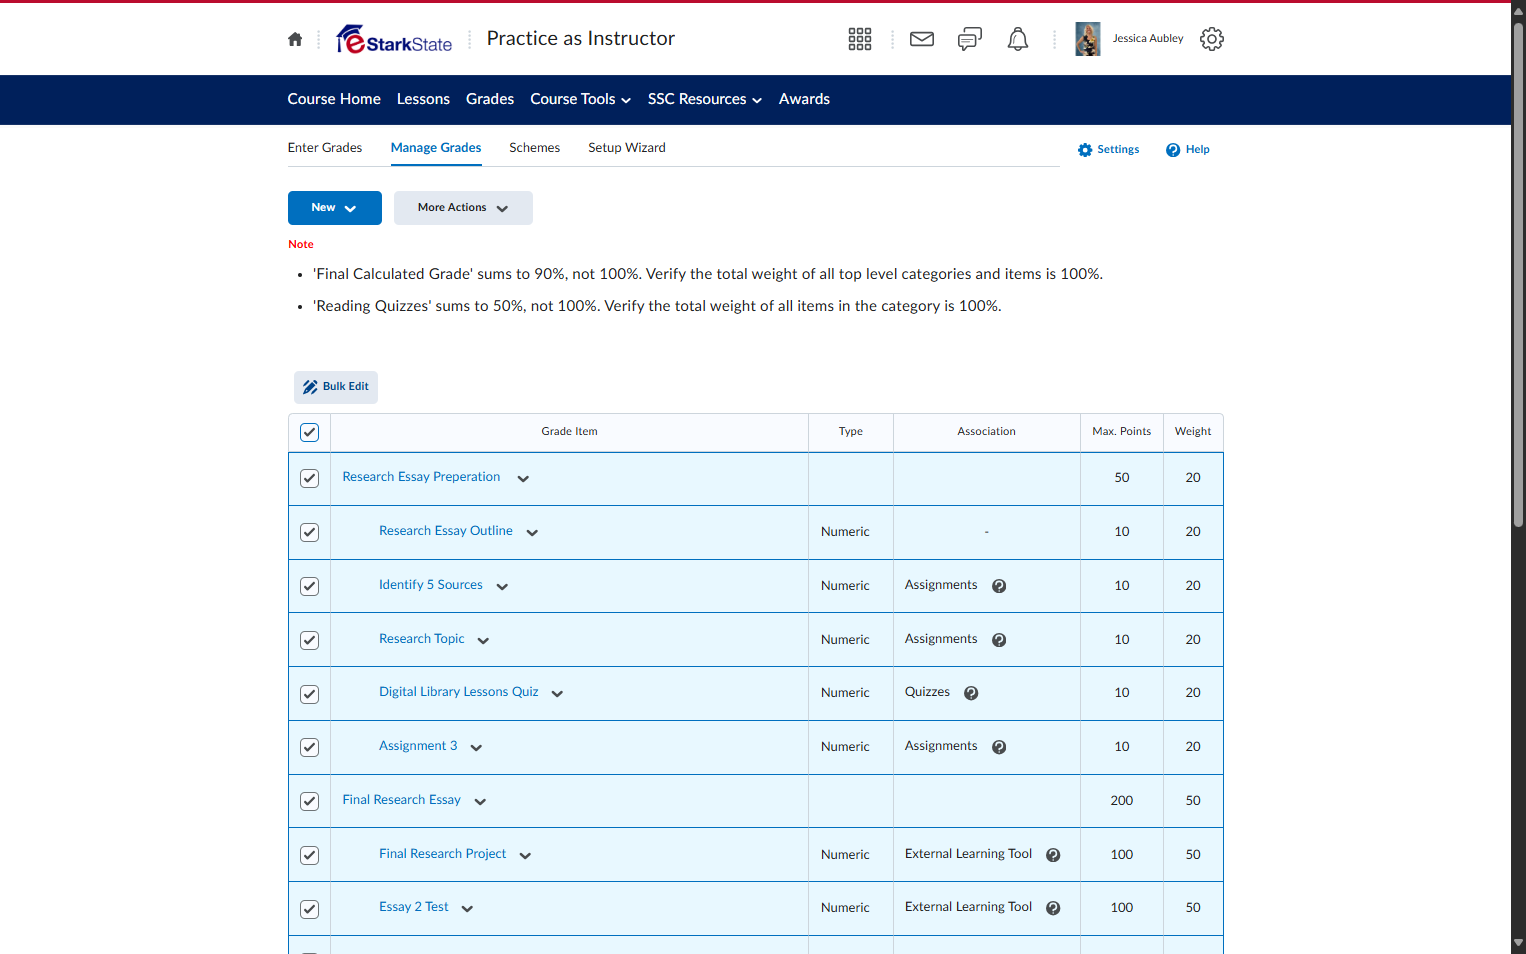This screenshot has width=1526, height=954.
Task: Open Course Home in the navbar
Action: click(x=334, y=99)
